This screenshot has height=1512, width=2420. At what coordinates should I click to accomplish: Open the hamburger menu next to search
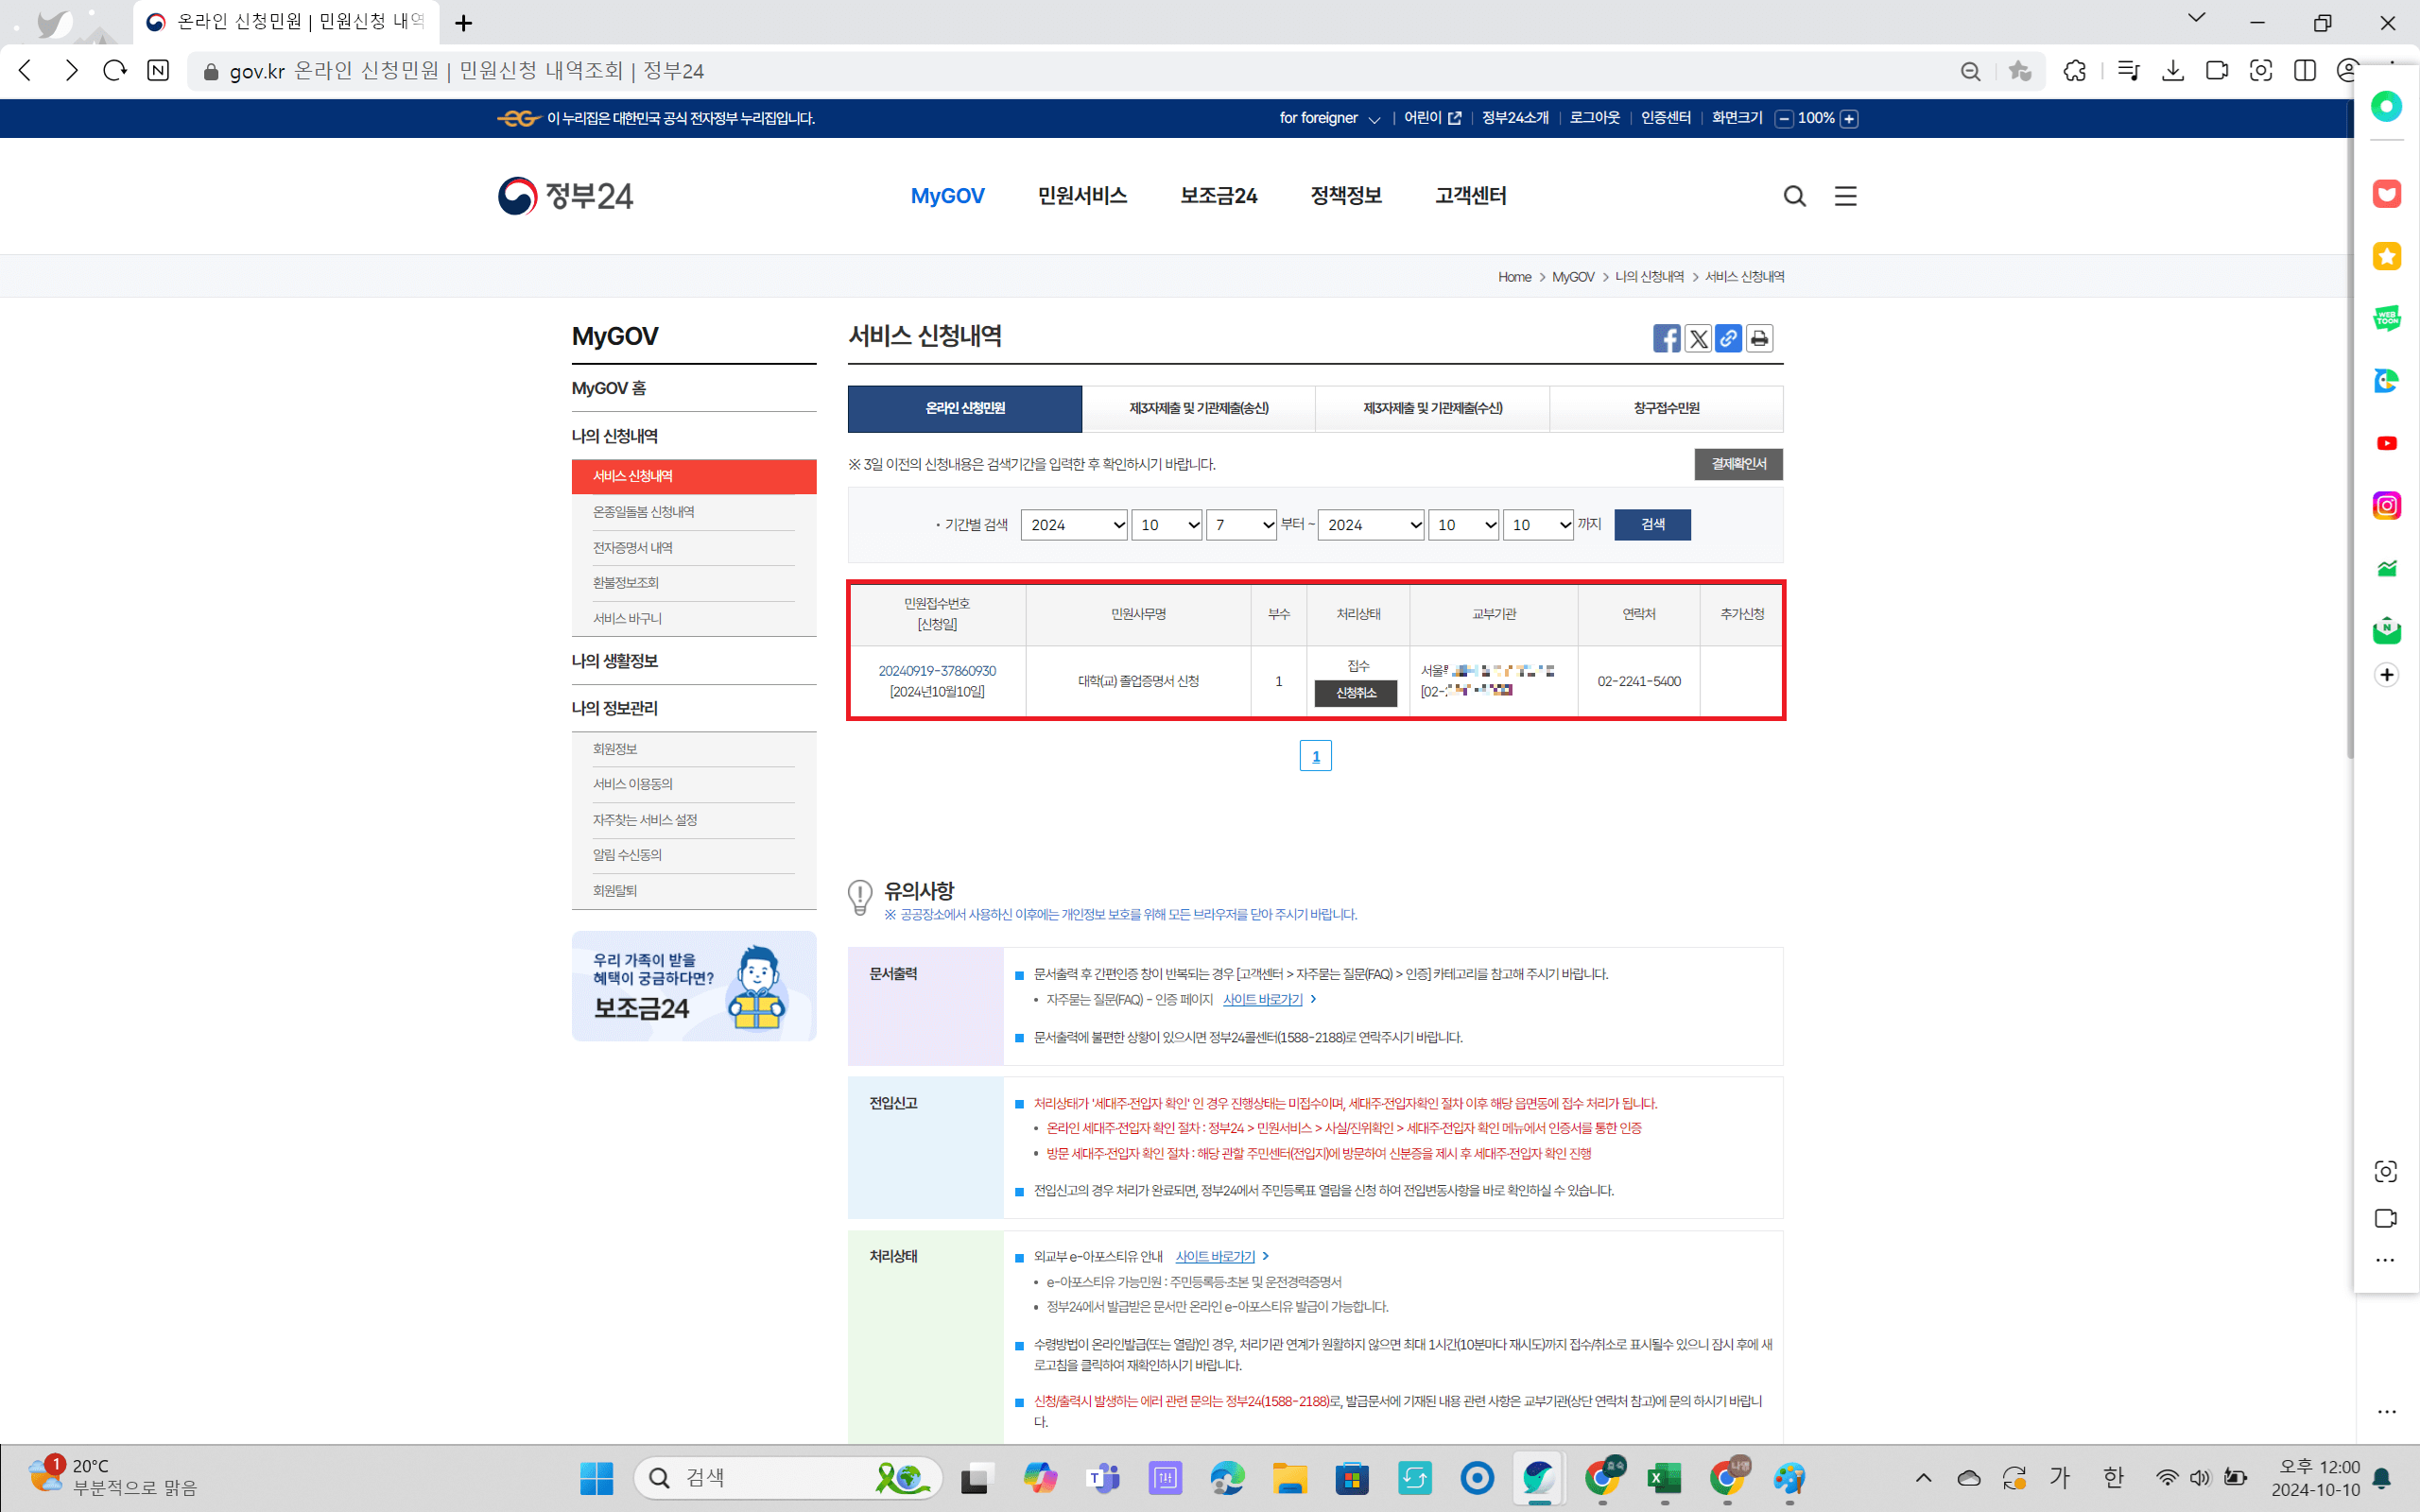1845,196
